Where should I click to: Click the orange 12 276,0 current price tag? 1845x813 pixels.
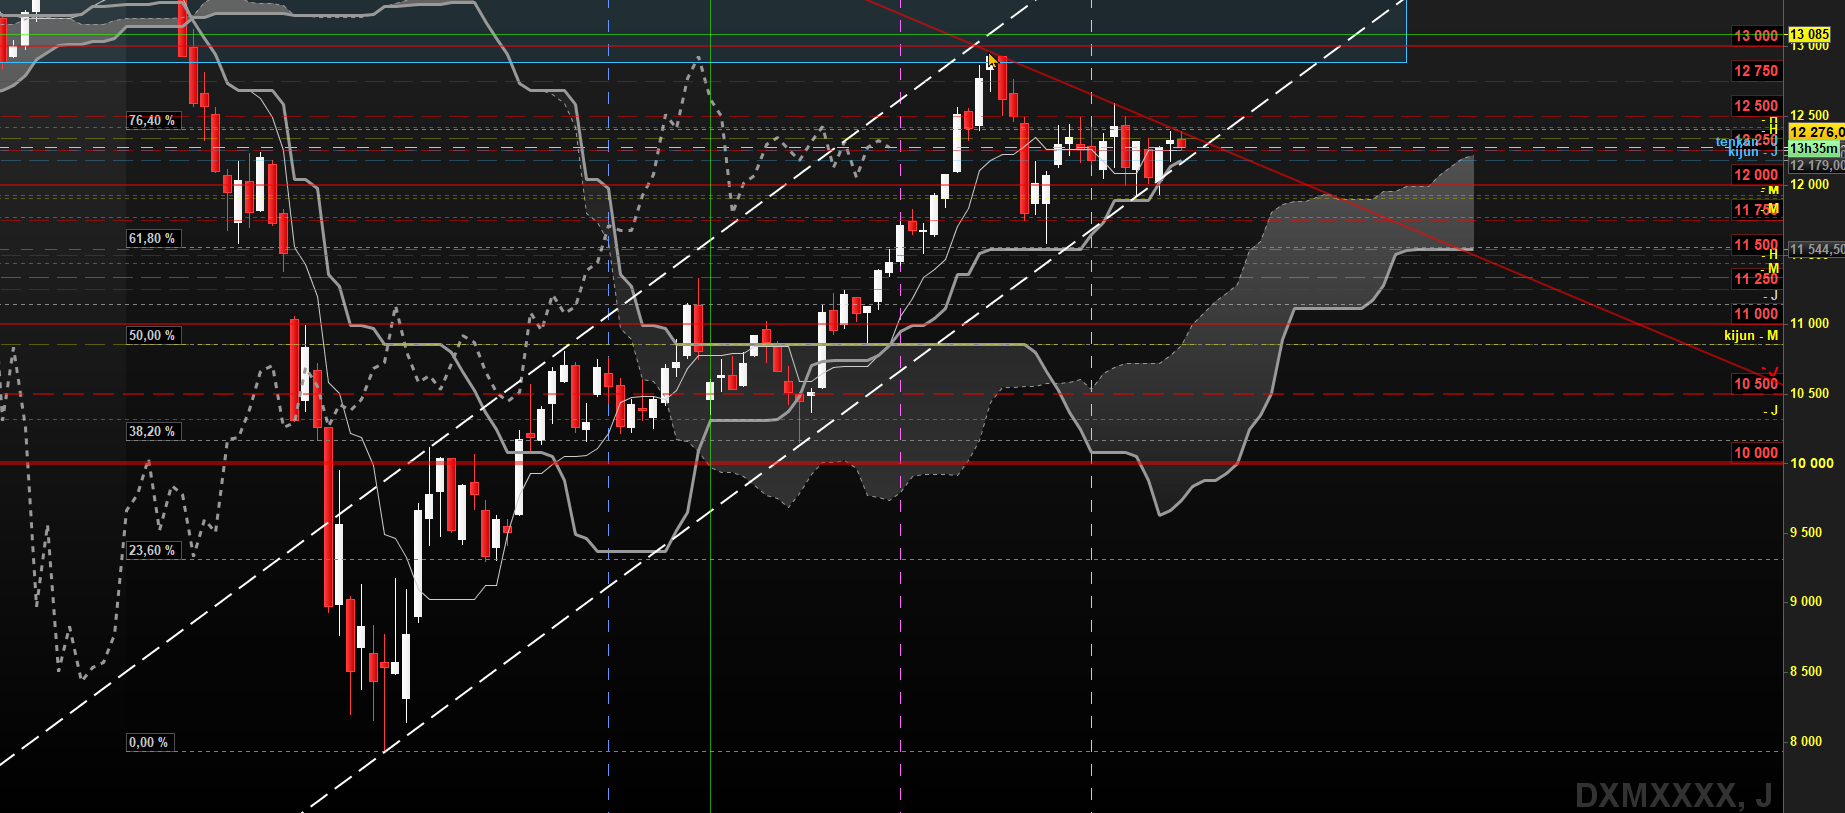1816,132
